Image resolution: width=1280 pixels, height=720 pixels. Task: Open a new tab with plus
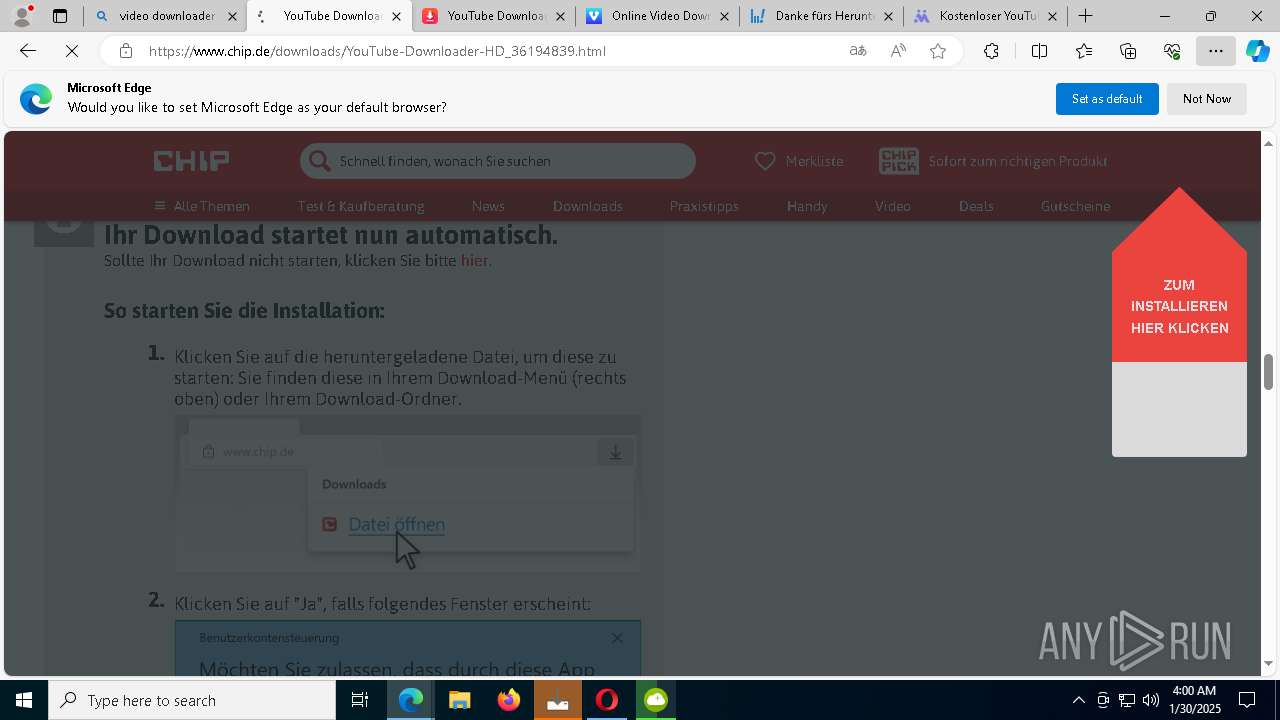point(1085,16)
